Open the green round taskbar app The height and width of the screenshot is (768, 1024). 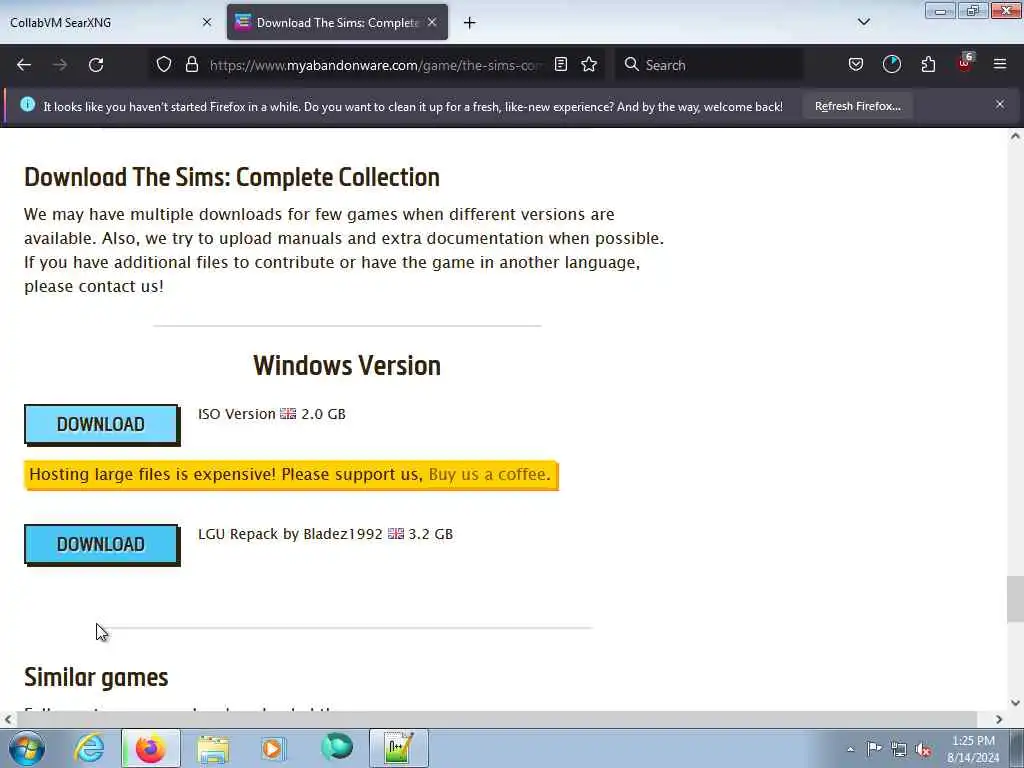pos(337,747)
